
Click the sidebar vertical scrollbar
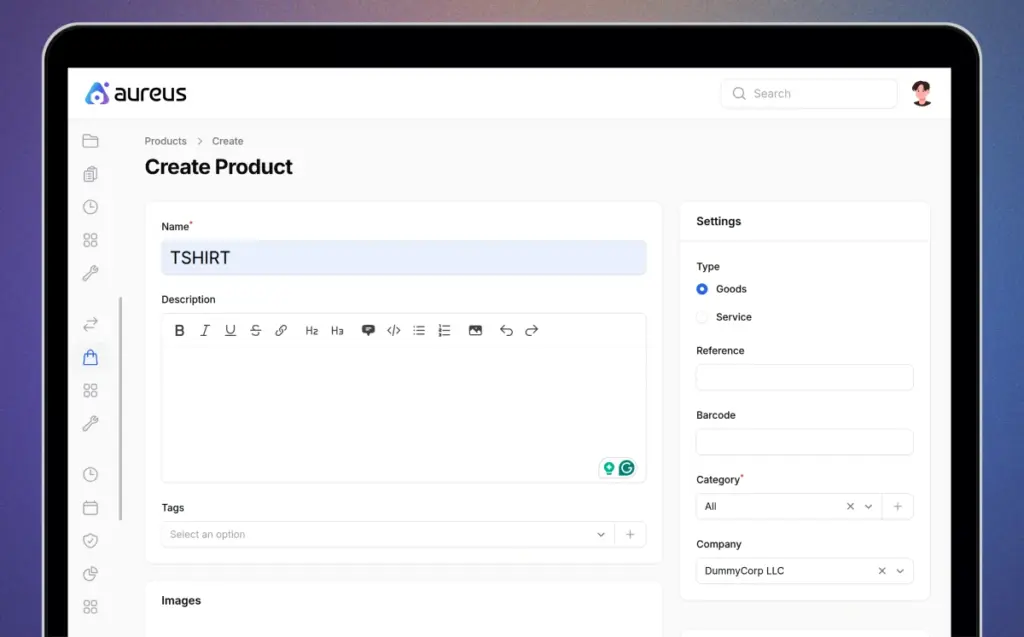pos(121,408)
